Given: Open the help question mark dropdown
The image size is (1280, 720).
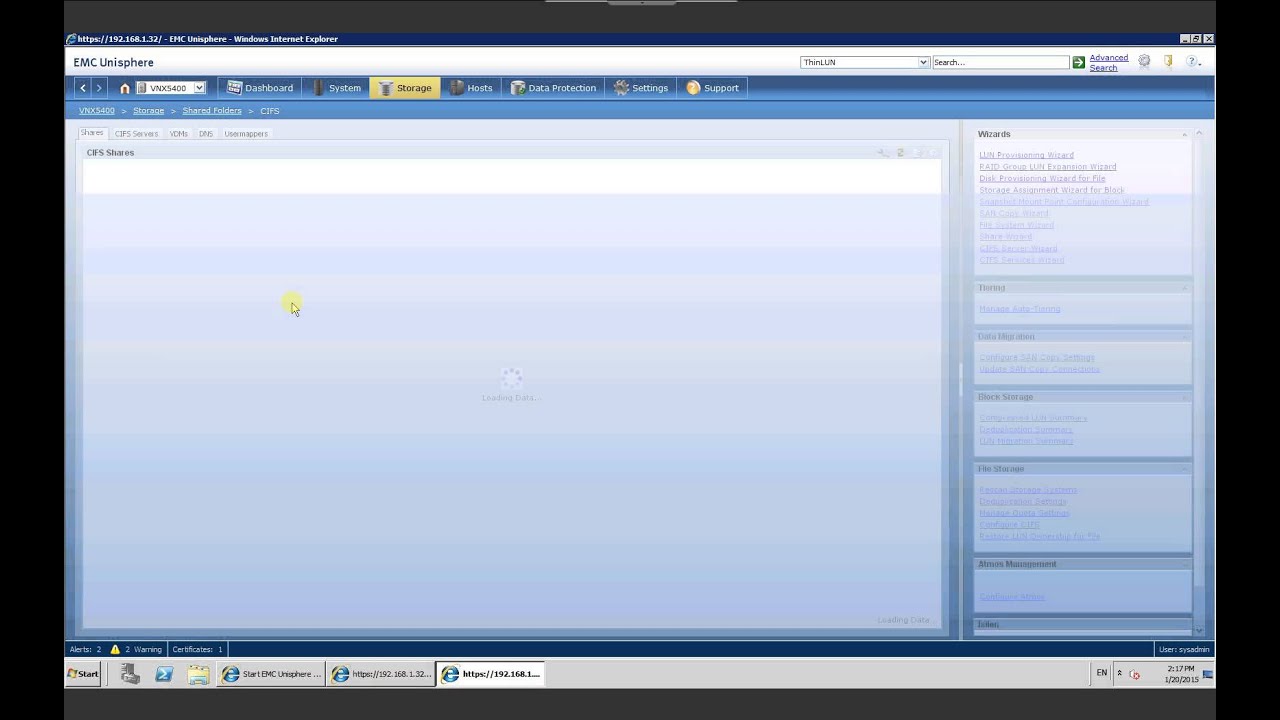Looking at the screenshot, I should pyautogui.click(x=1192, y=62).
